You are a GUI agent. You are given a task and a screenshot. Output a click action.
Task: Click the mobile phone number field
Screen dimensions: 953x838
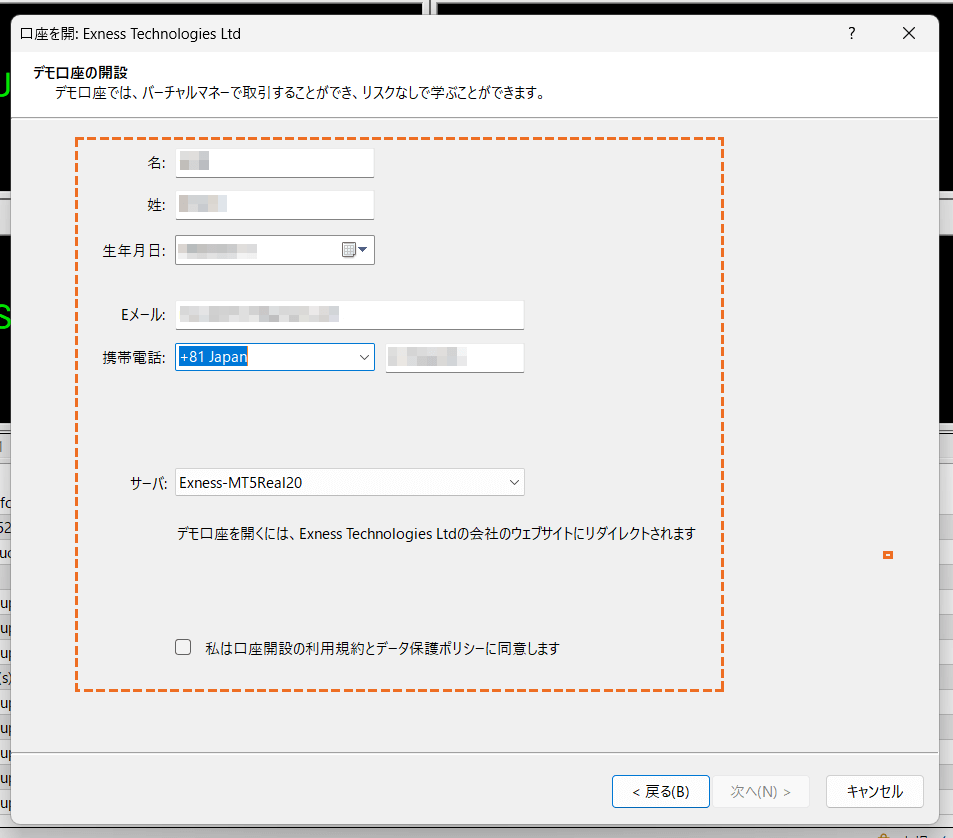(455, 357)
